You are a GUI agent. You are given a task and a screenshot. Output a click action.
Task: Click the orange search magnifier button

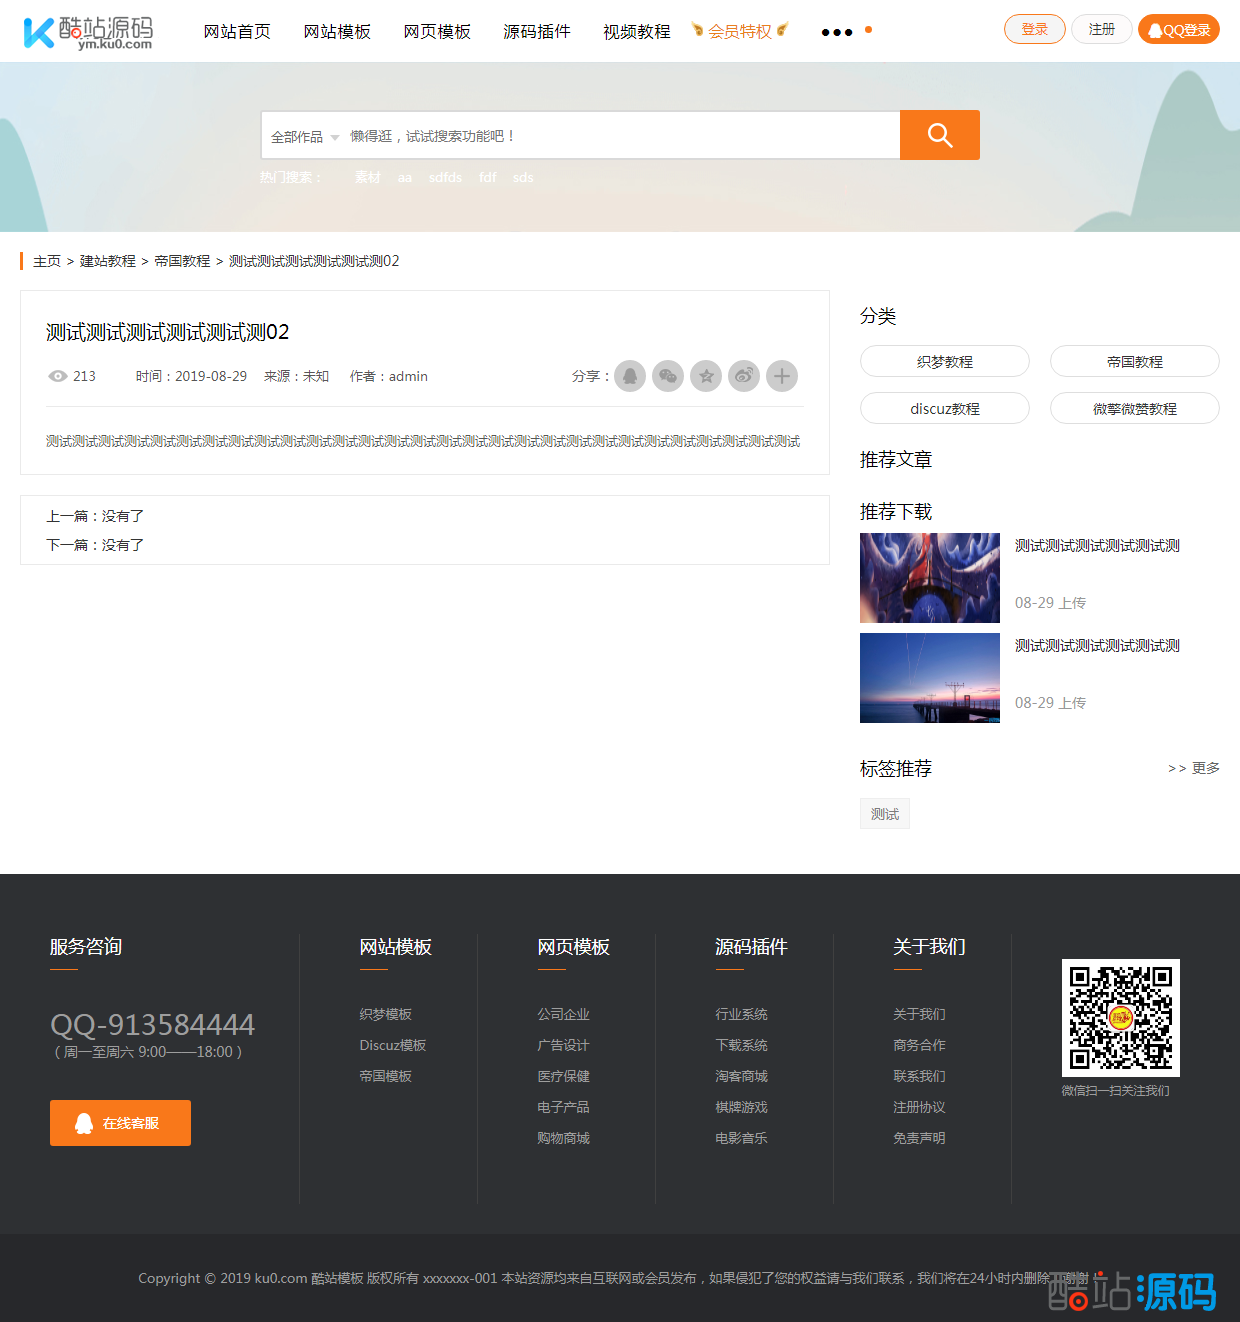coord(939,135)
